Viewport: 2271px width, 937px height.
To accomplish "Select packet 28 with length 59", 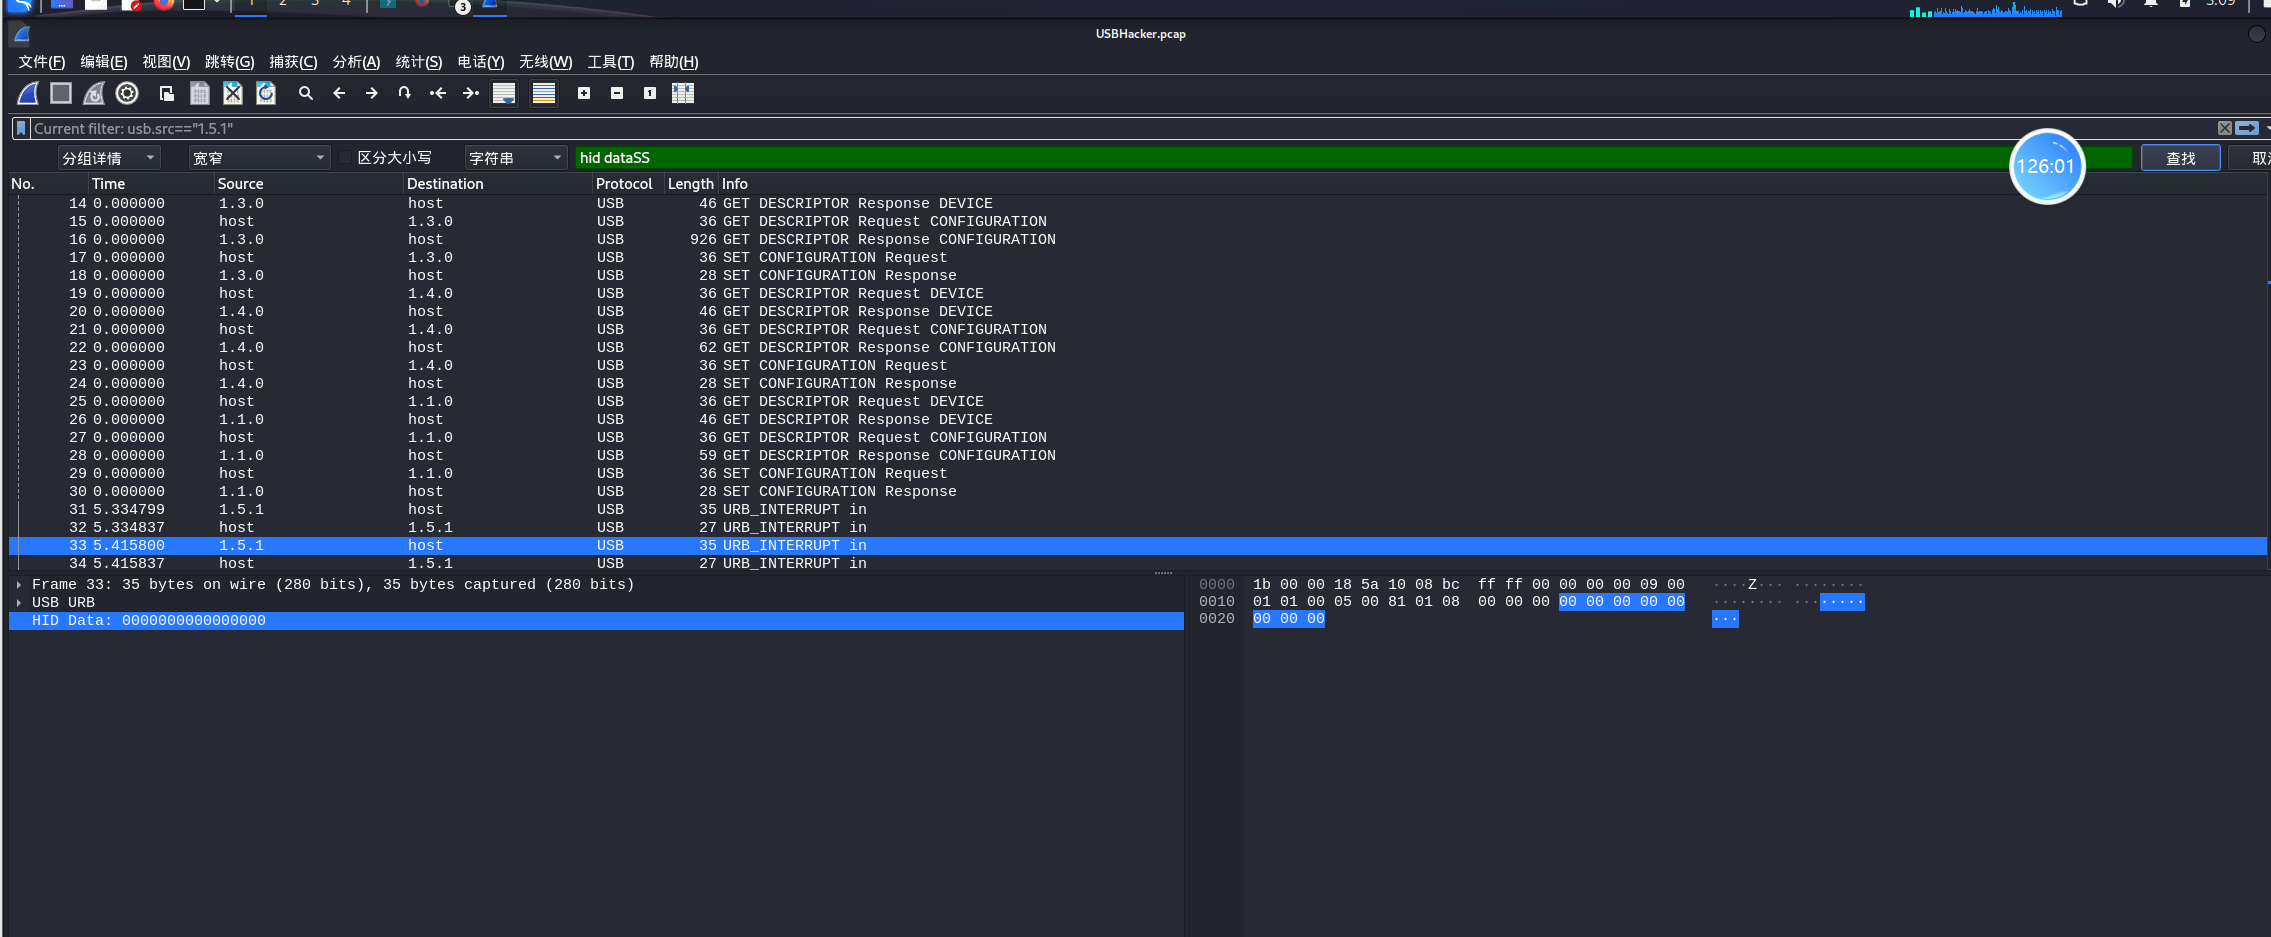I will point(1138,455).
